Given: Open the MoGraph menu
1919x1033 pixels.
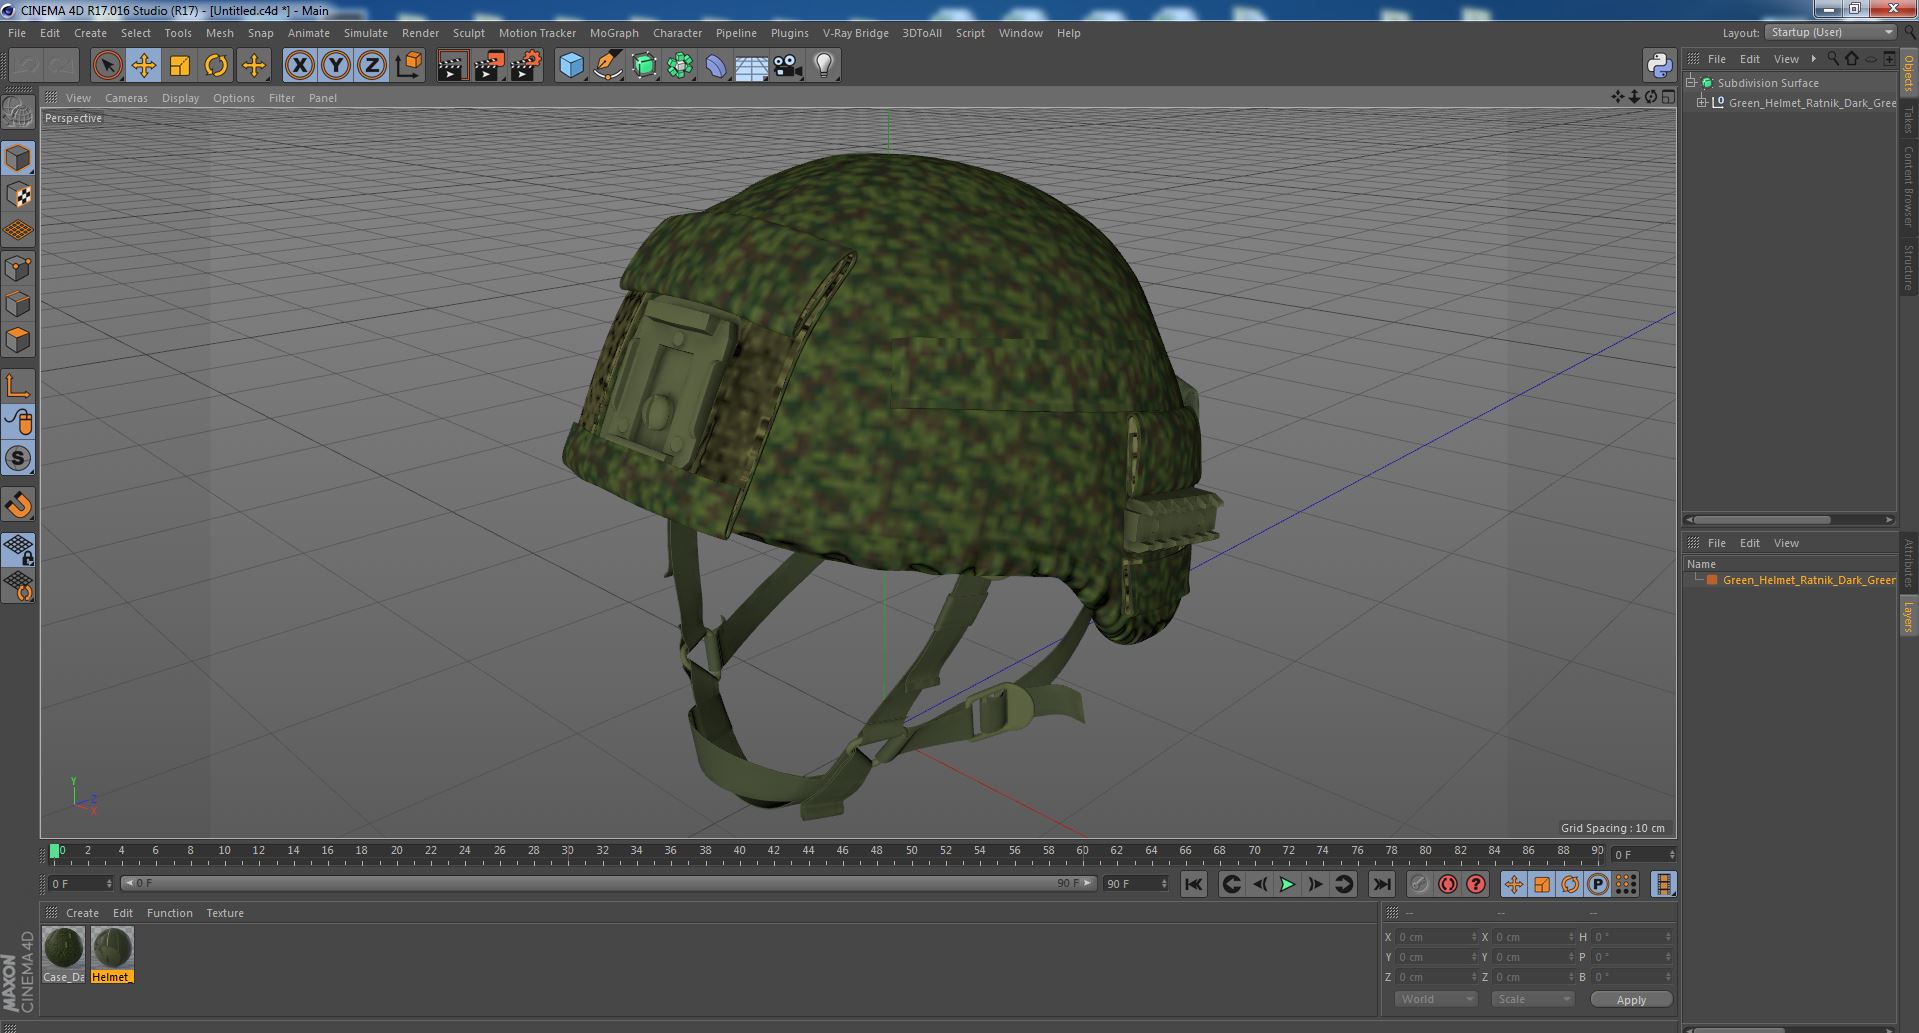Looking at the screenshot, I should tap(614, 33).
